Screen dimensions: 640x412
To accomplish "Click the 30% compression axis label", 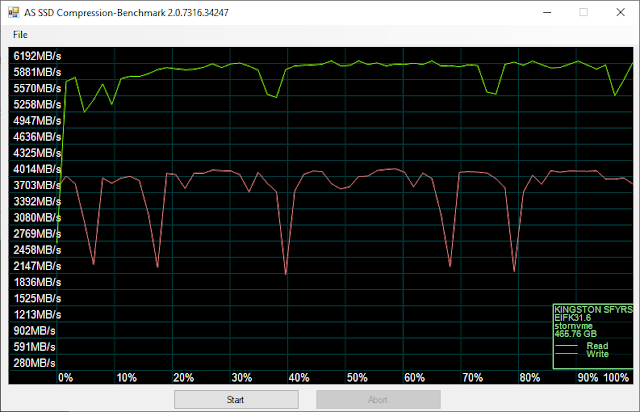I will [x=242, y=378].
